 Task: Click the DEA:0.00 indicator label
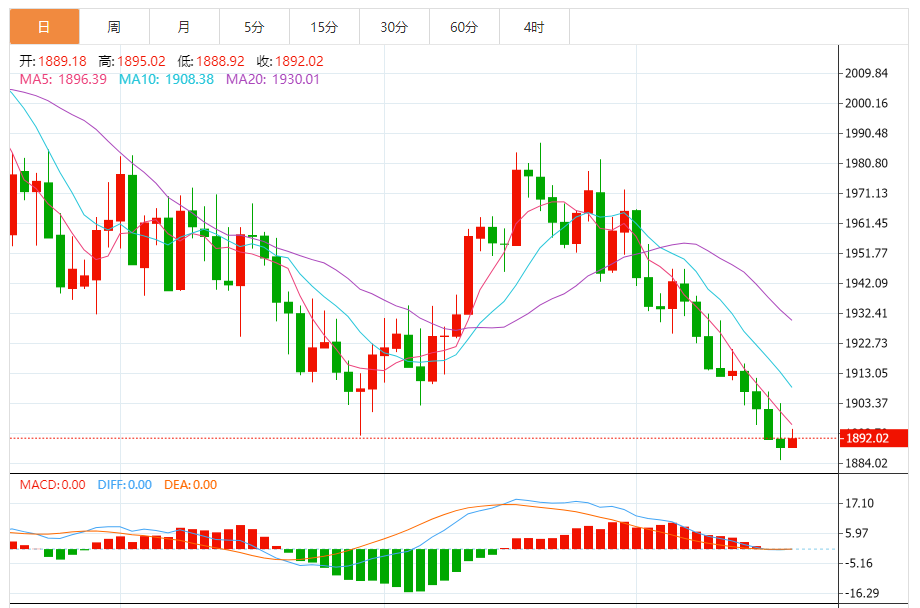pos(191,485)
